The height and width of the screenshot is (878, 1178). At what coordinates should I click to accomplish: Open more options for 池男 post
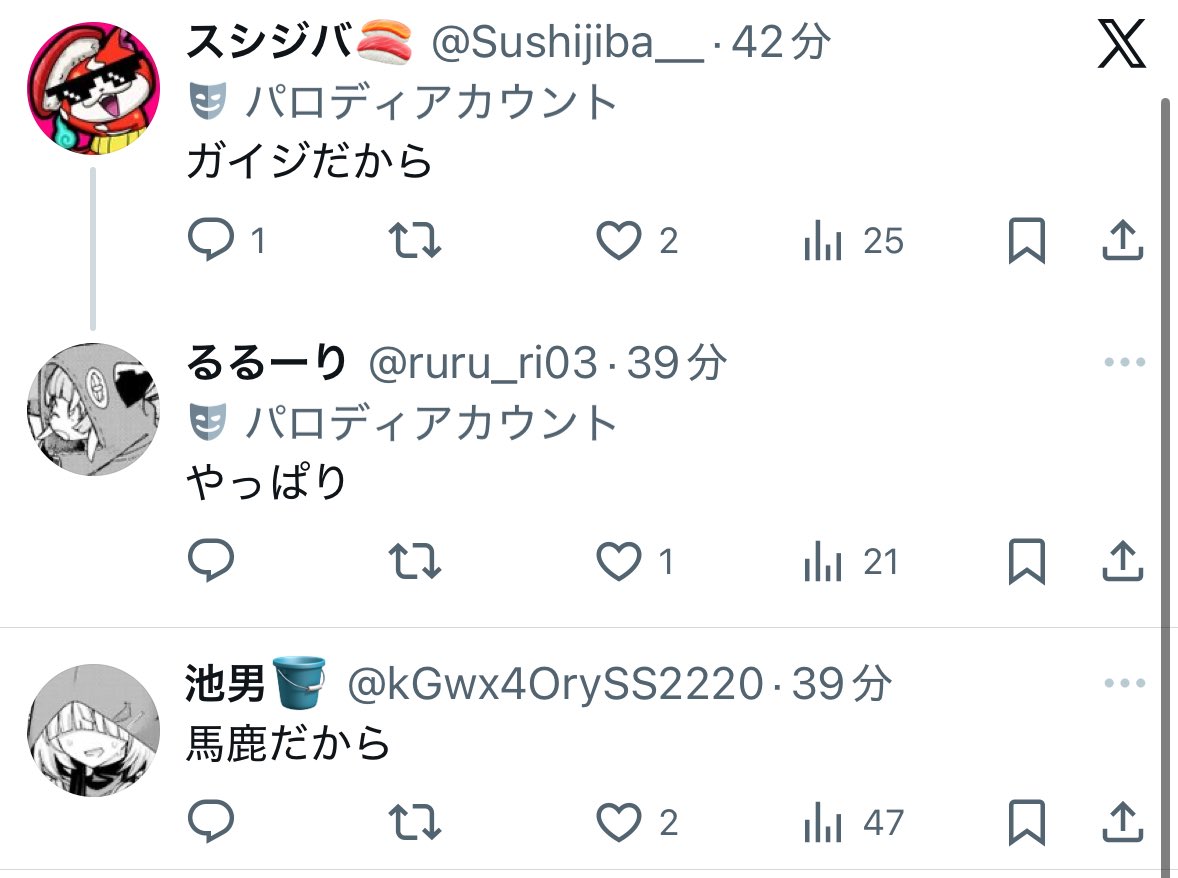(1125, 683)
